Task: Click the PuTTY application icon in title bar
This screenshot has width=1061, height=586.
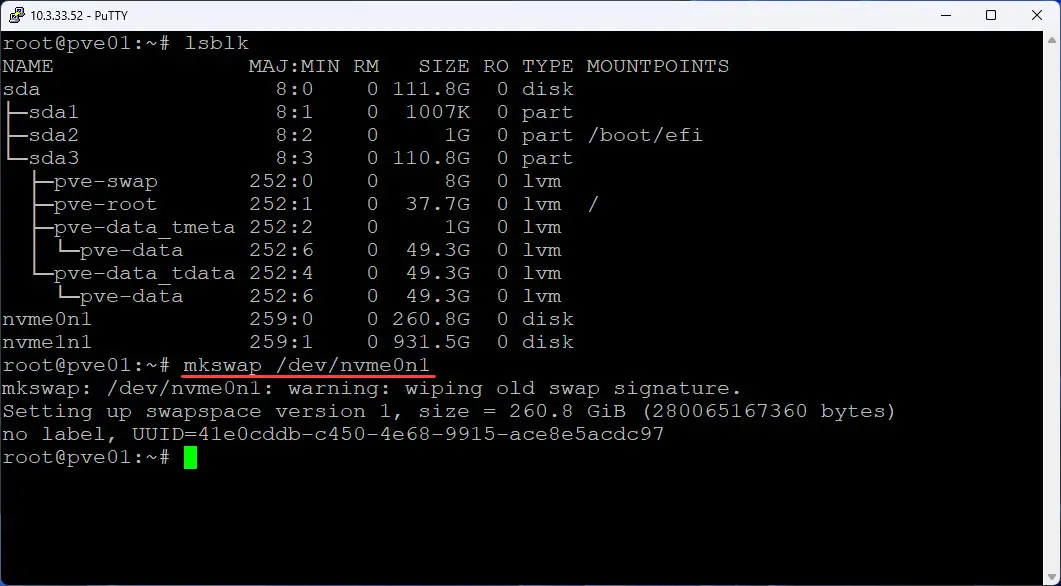Action: click(x=14, y=15)
